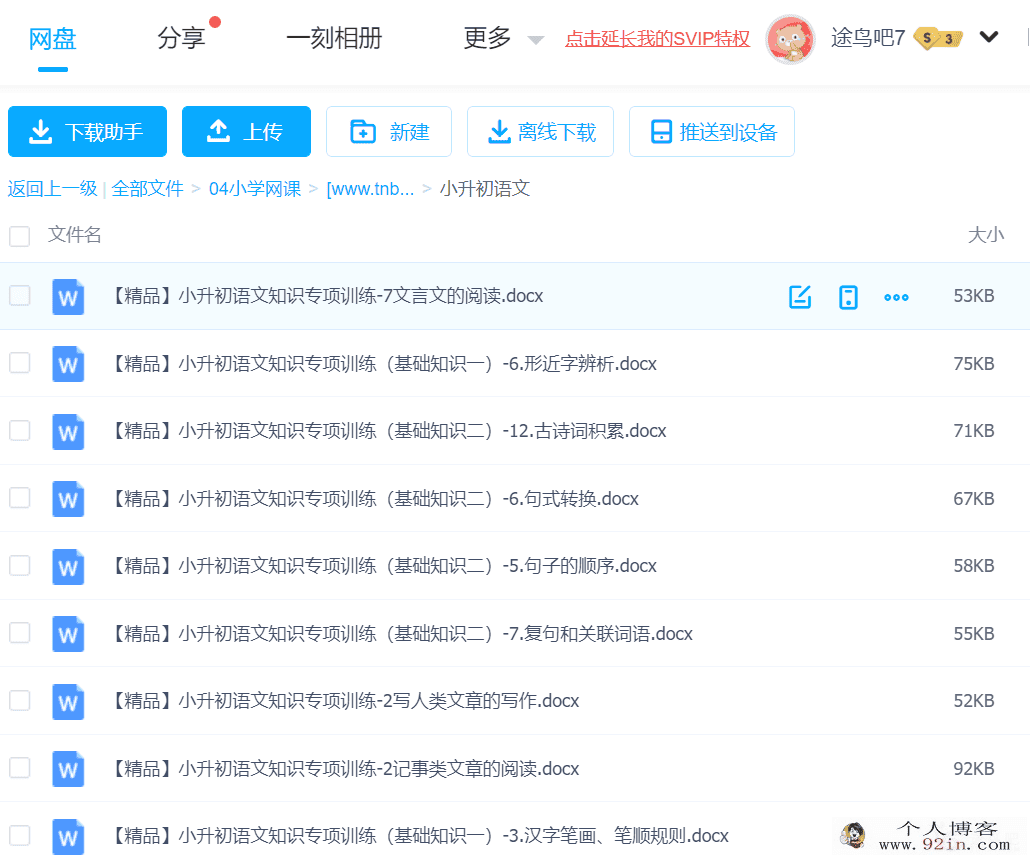This screenshot has width=1030, height=858.
Task: Expand the 更多 dropdown menu
Action: point(503,38)
